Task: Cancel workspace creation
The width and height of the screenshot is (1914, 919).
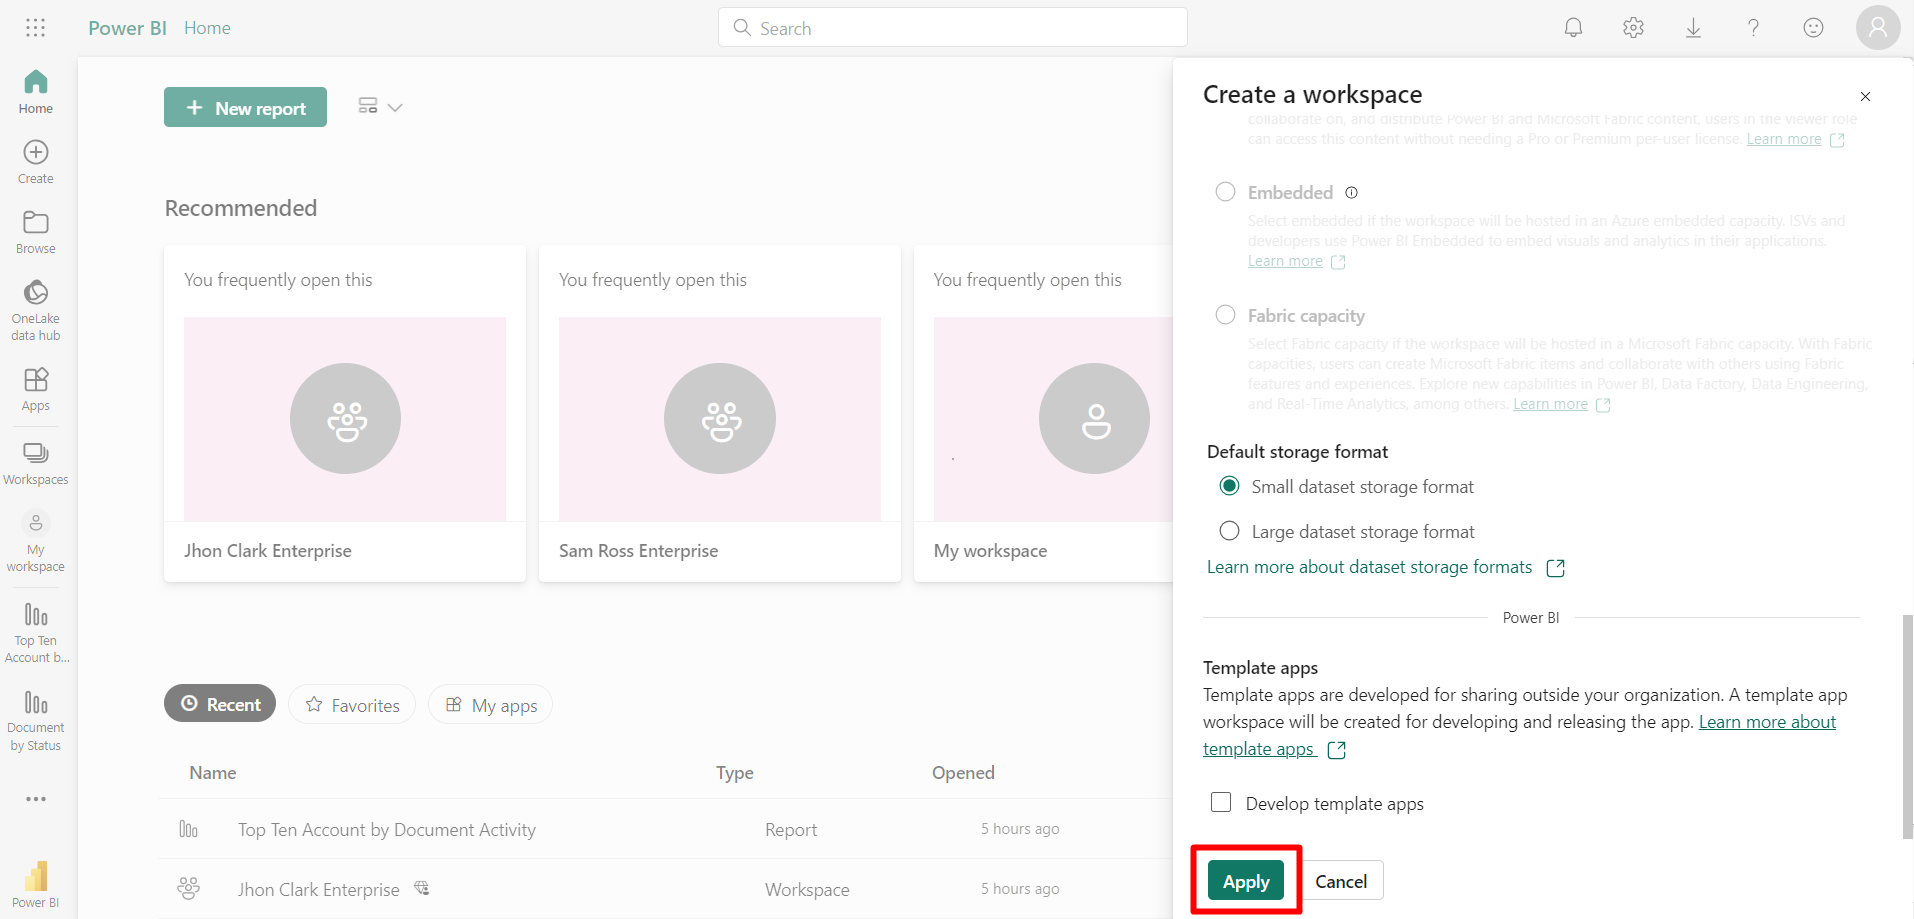Action: click(x=1341, y=880)
